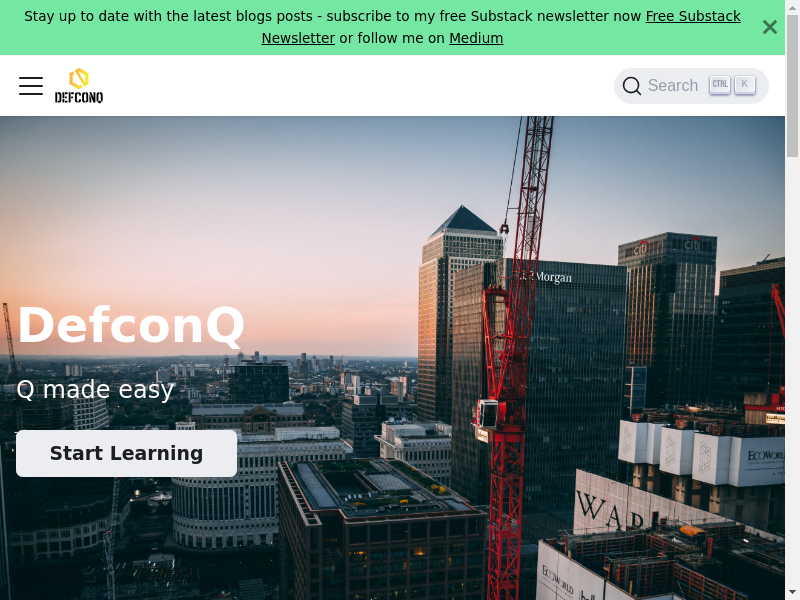Click the CTRL key badge in search
The width and height of the screenshot is (800, 600).
720,85
